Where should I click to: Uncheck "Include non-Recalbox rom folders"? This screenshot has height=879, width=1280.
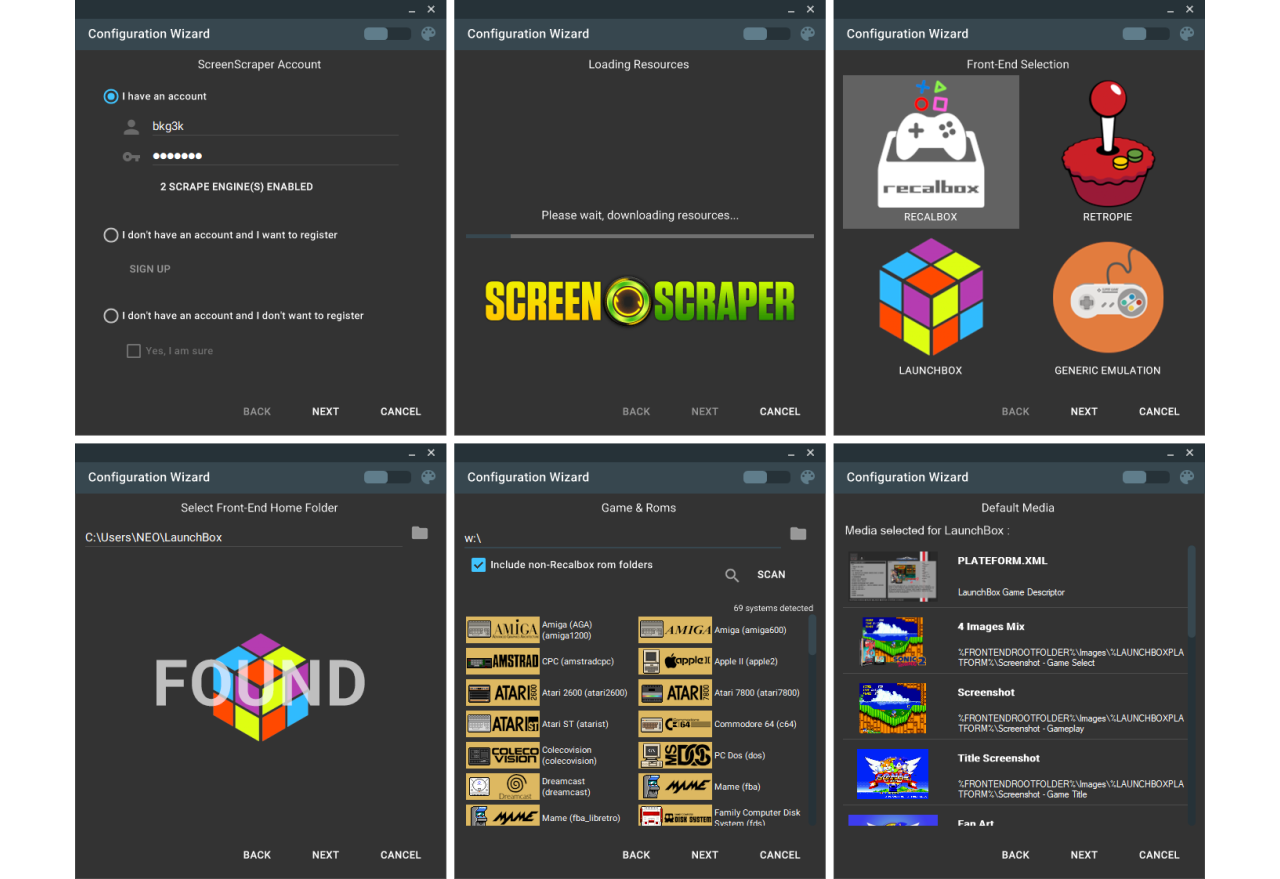click(x=478, y=565)
